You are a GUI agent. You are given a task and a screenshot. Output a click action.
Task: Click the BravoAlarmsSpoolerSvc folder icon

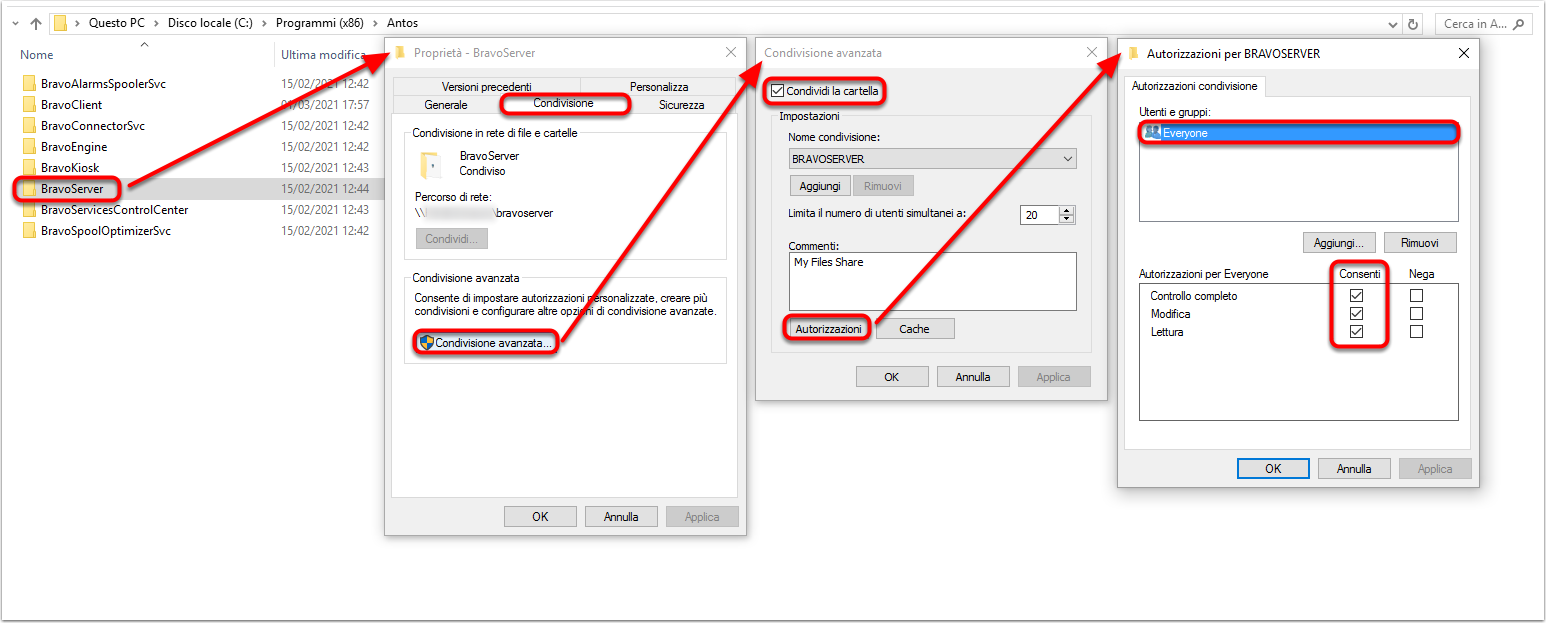tap(29, 84)
